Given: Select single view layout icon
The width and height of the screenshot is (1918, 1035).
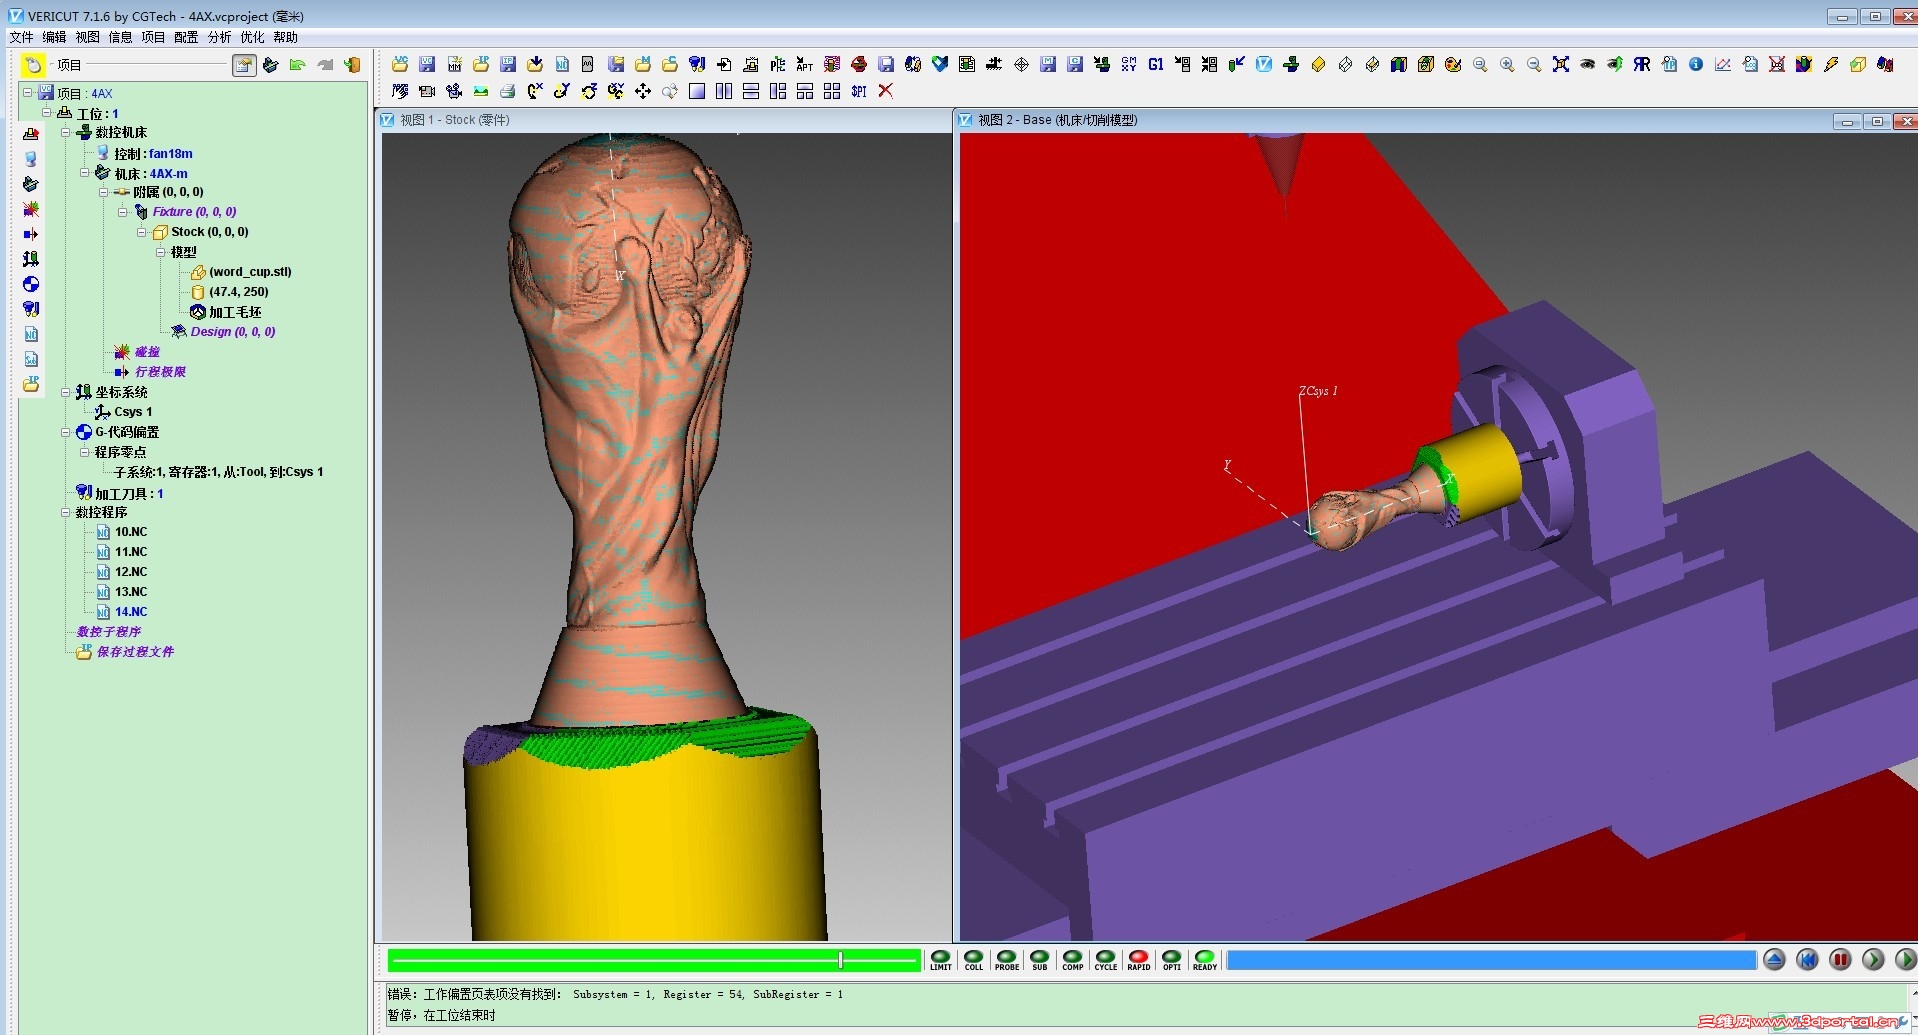Looking at the screenshot, I should coord(697,91).
